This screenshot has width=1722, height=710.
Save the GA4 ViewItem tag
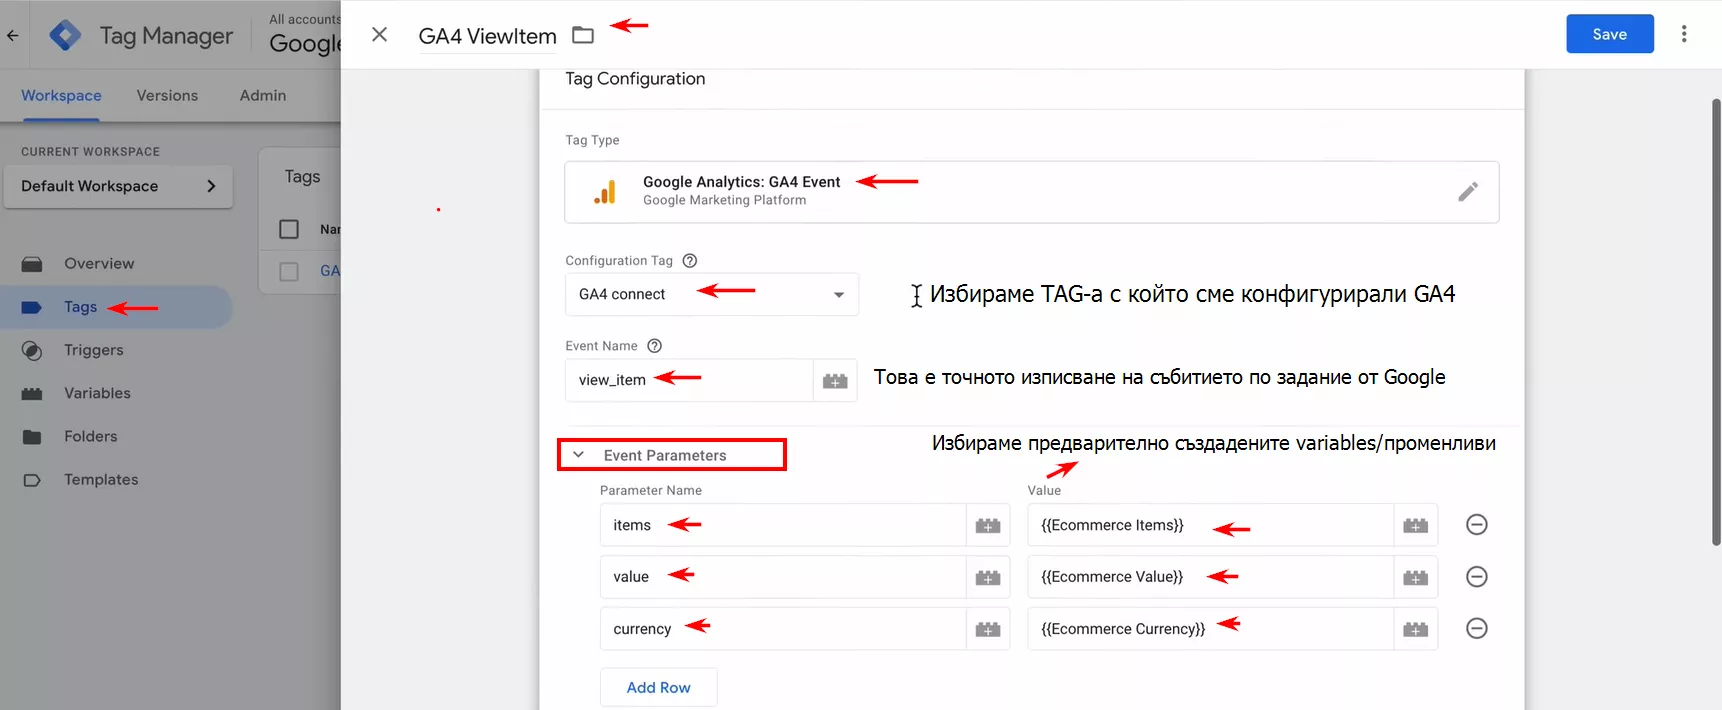point(1610,34)
